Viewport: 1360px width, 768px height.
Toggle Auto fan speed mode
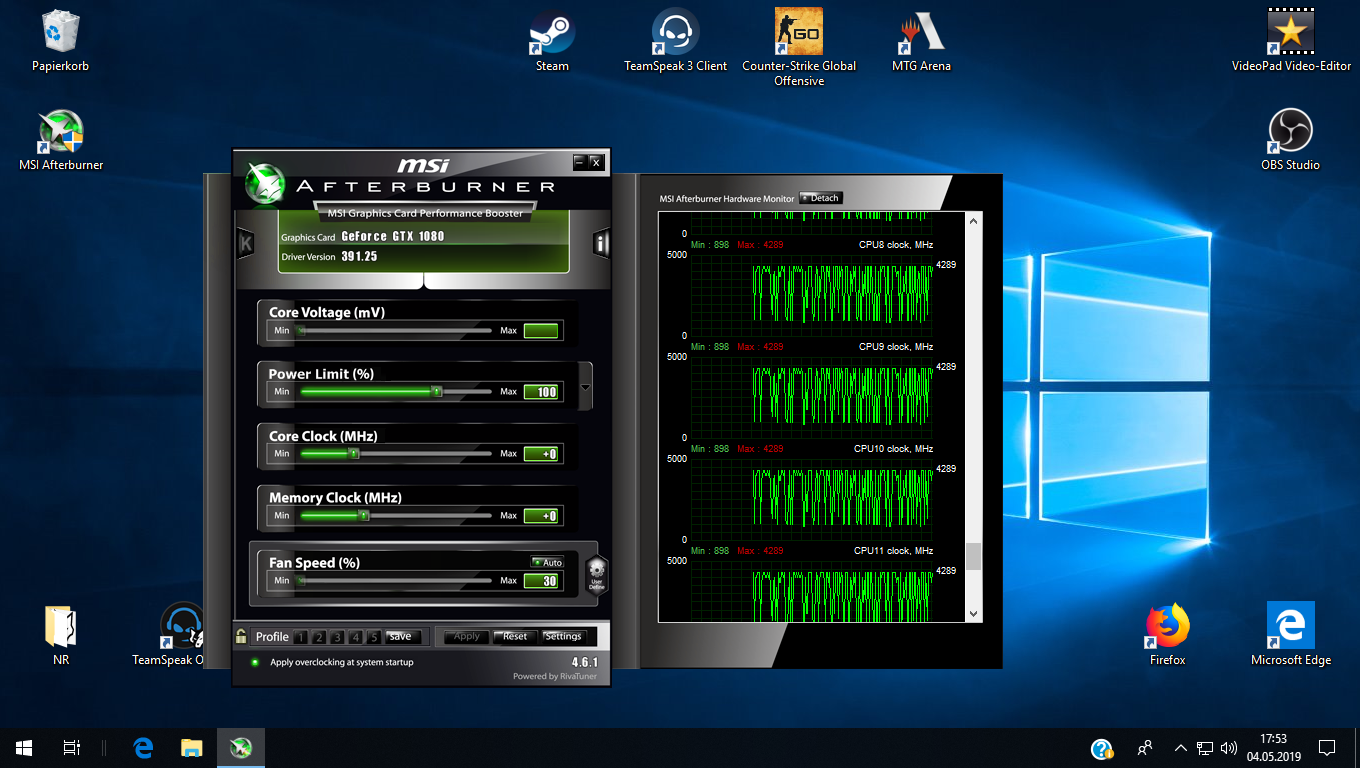(x=548, y=562)
